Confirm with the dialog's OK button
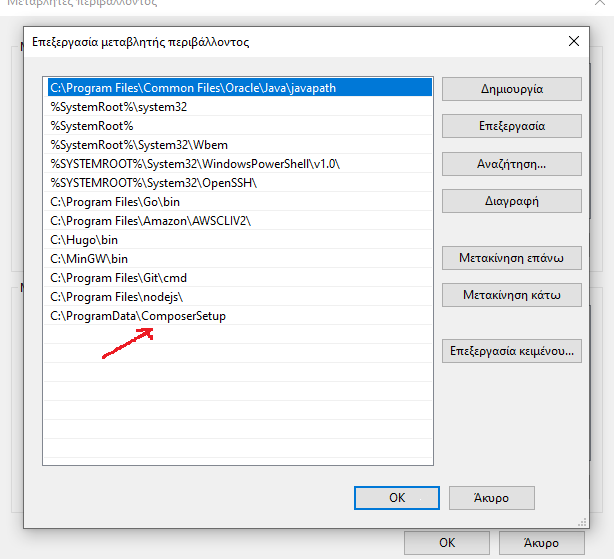The image size is (614, 559). coord(396,497)
